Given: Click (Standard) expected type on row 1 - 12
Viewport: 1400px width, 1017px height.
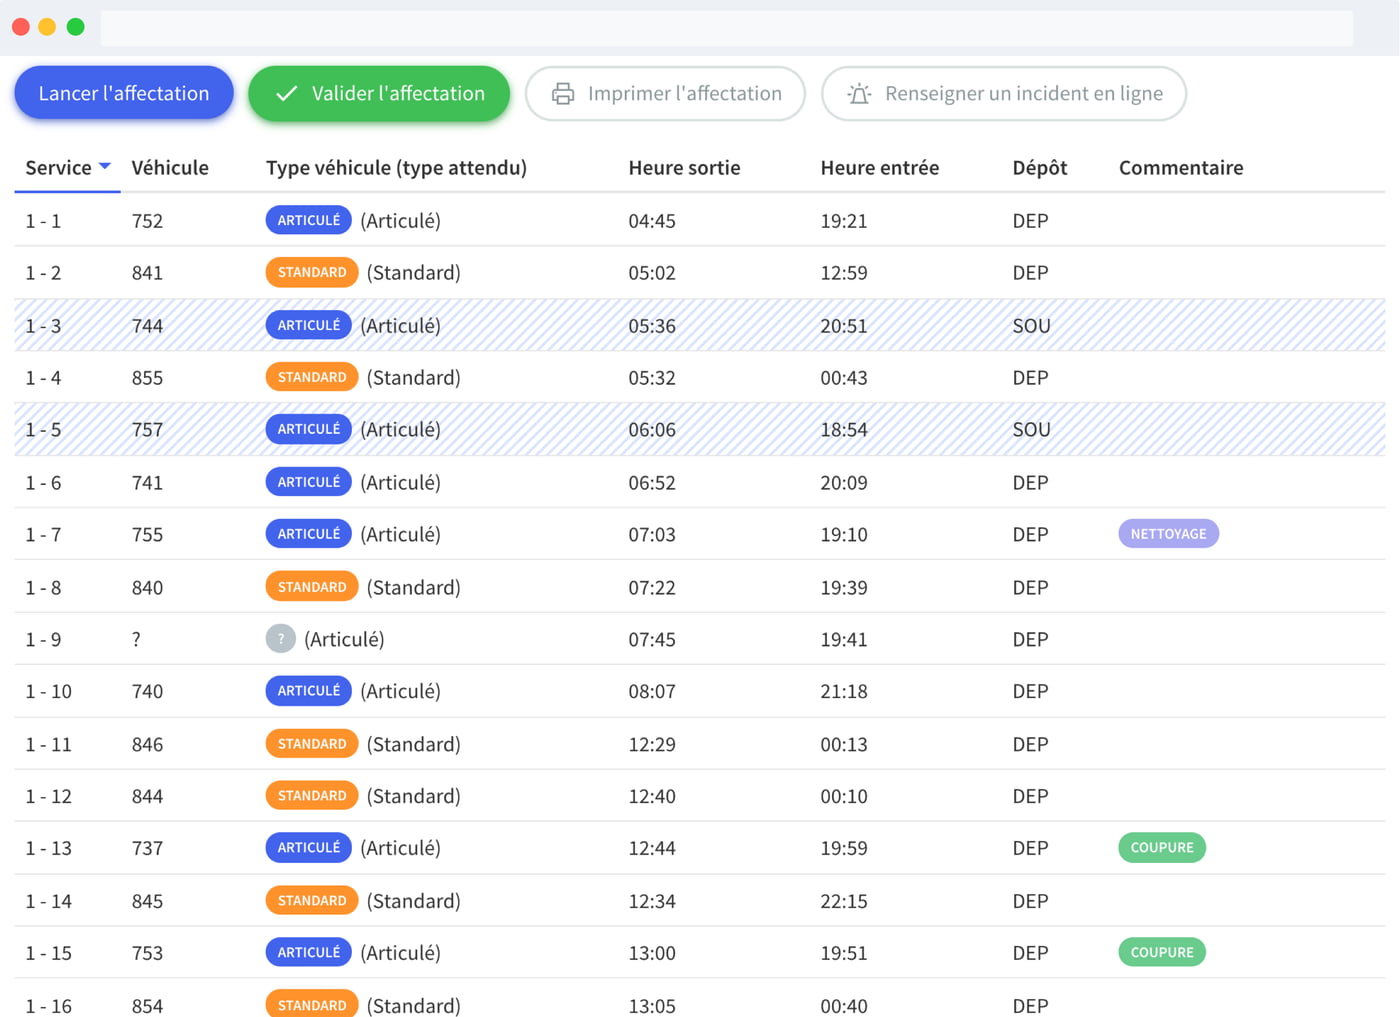Looking at the screenshot, I should 414,796.
